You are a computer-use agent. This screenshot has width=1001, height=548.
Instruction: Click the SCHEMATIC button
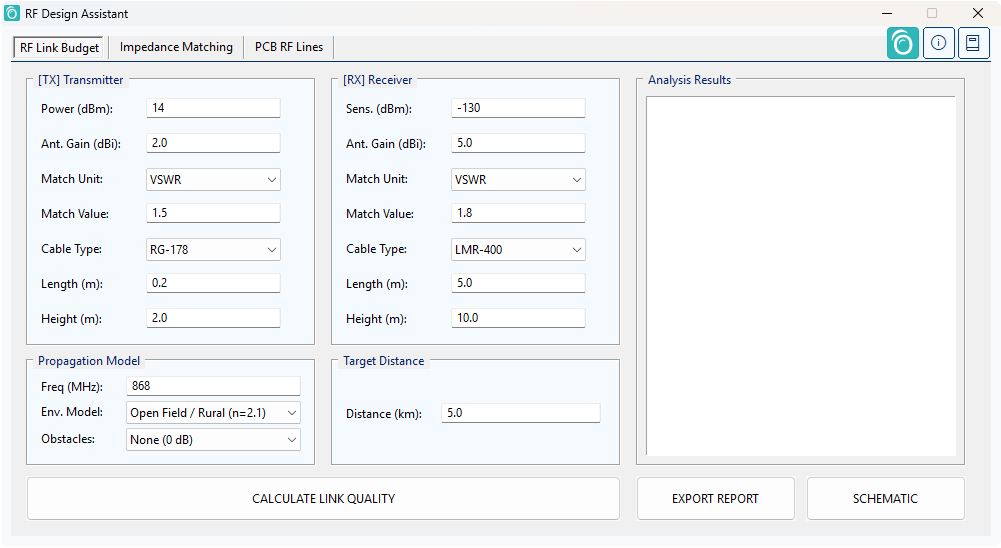click(885, 499)
